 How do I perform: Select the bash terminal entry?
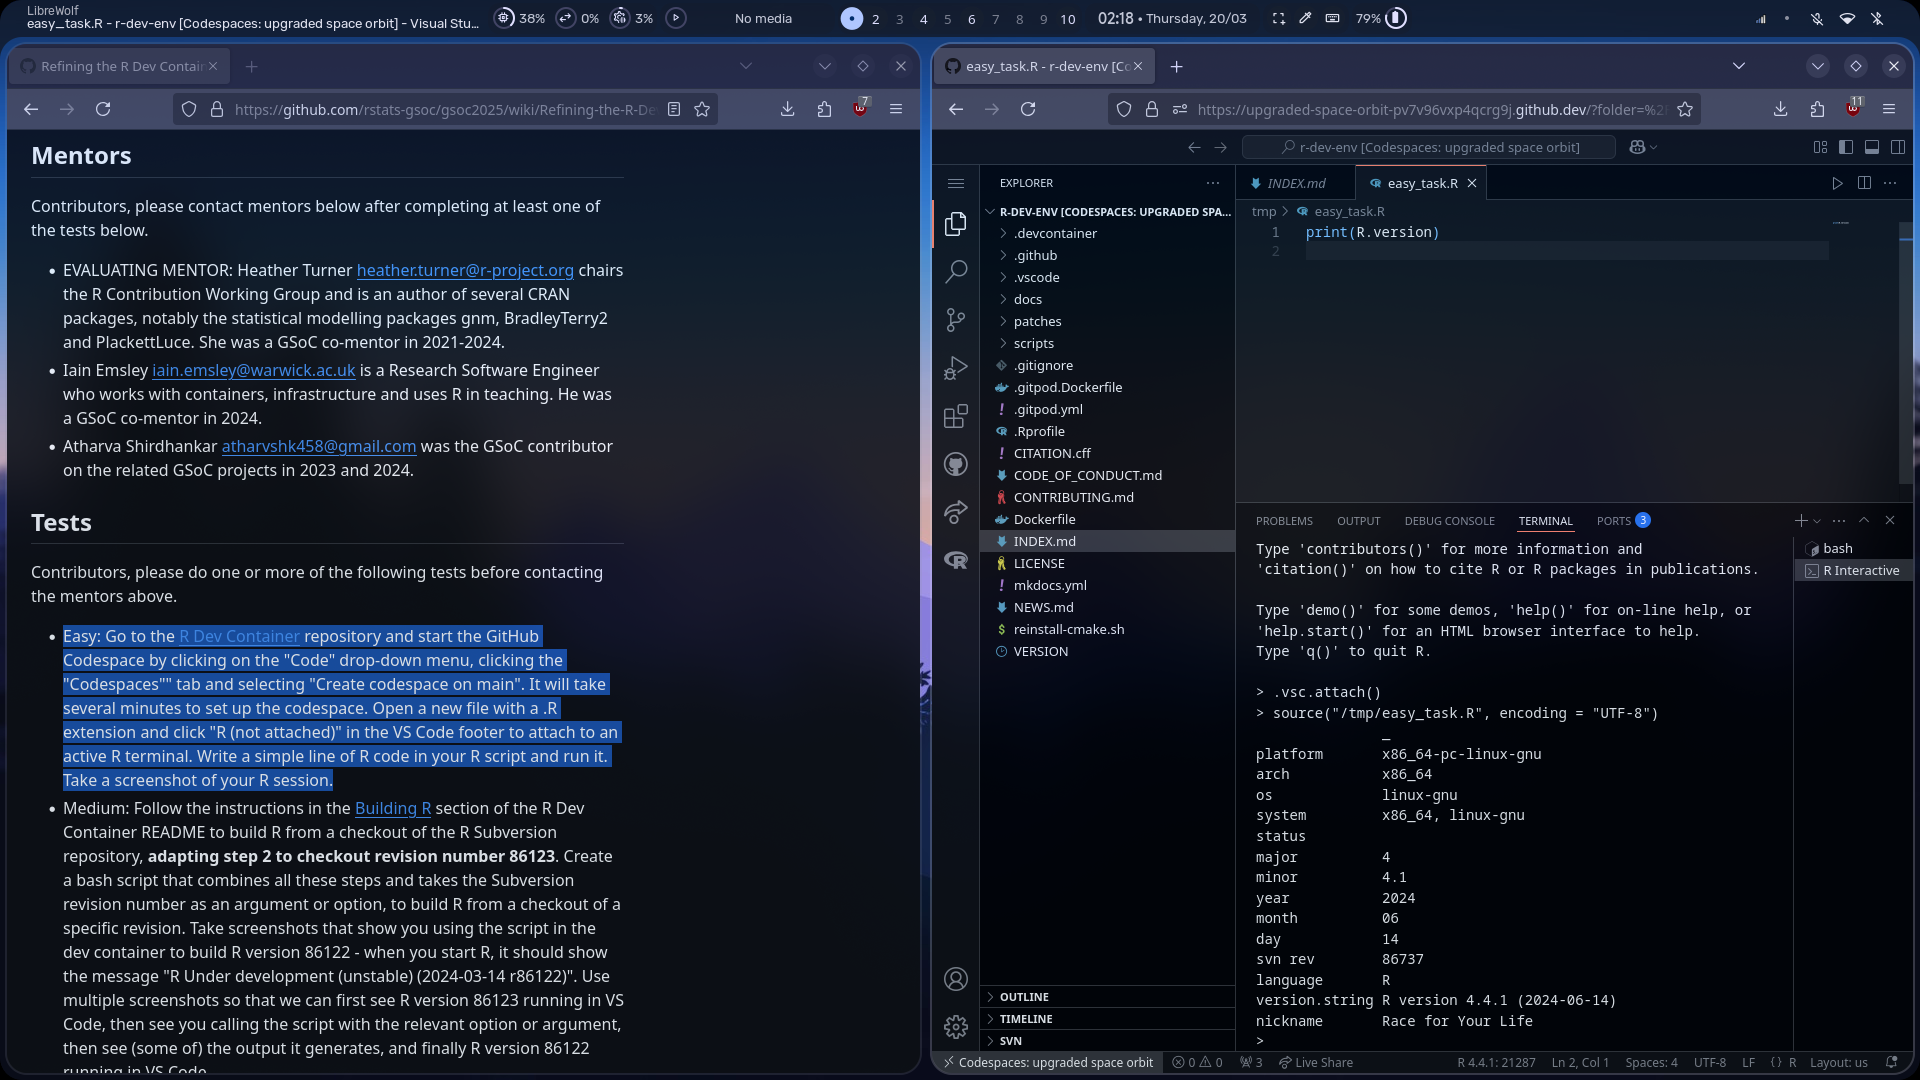pos(1854,548)
